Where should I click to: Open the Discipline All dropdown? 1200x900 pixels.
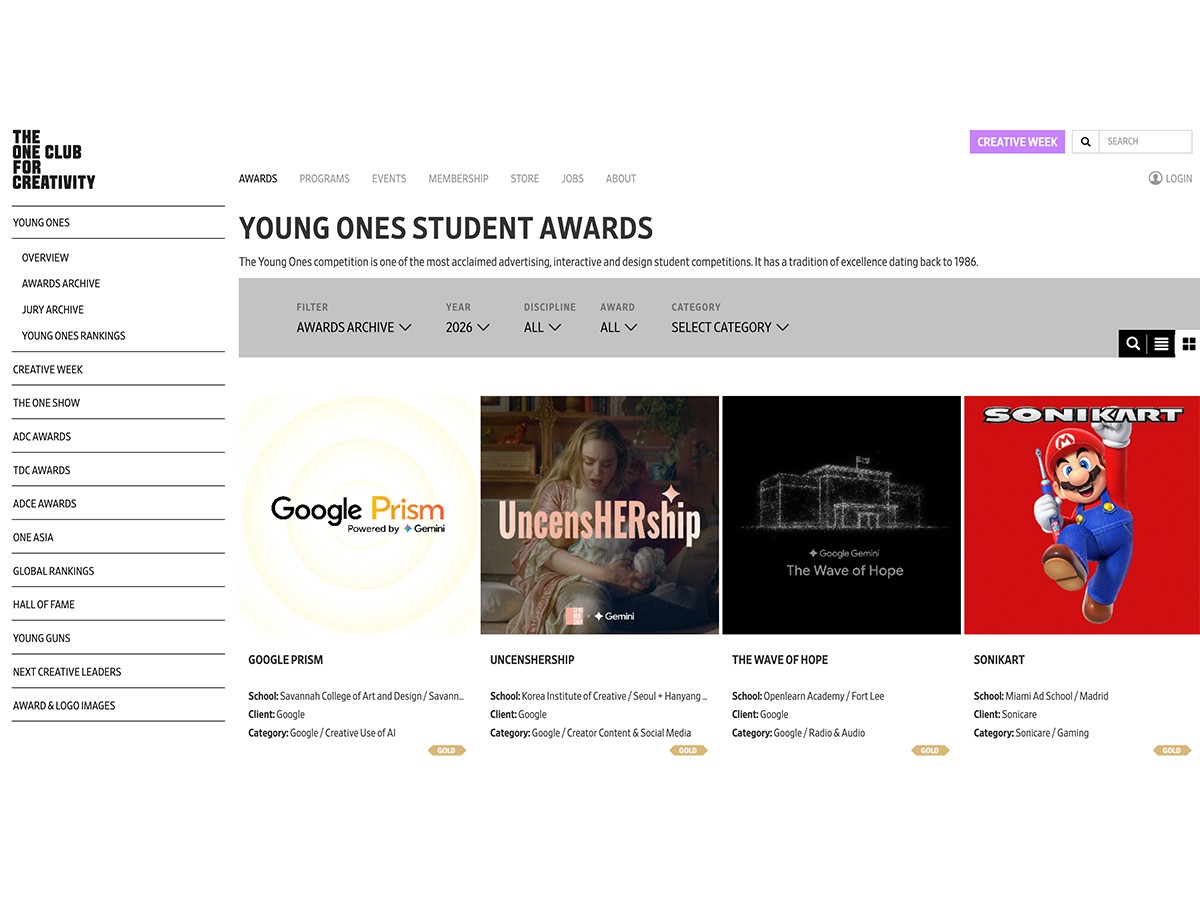point(543,327)
